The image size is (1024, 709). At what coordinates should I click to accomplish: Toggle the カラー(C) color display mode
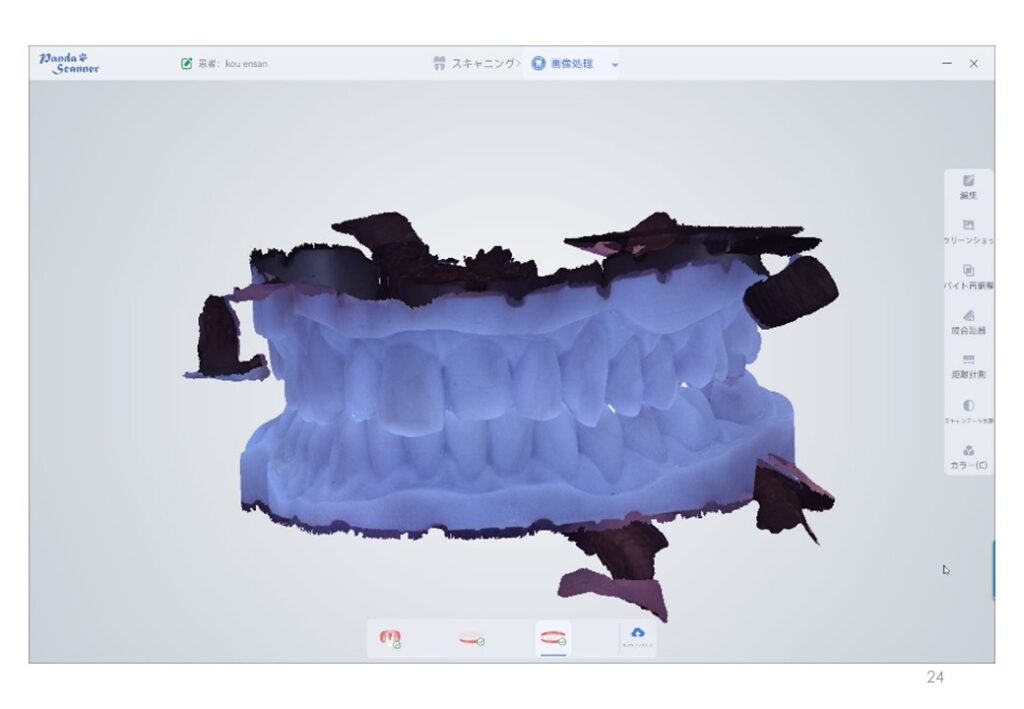tap(968, 456)
